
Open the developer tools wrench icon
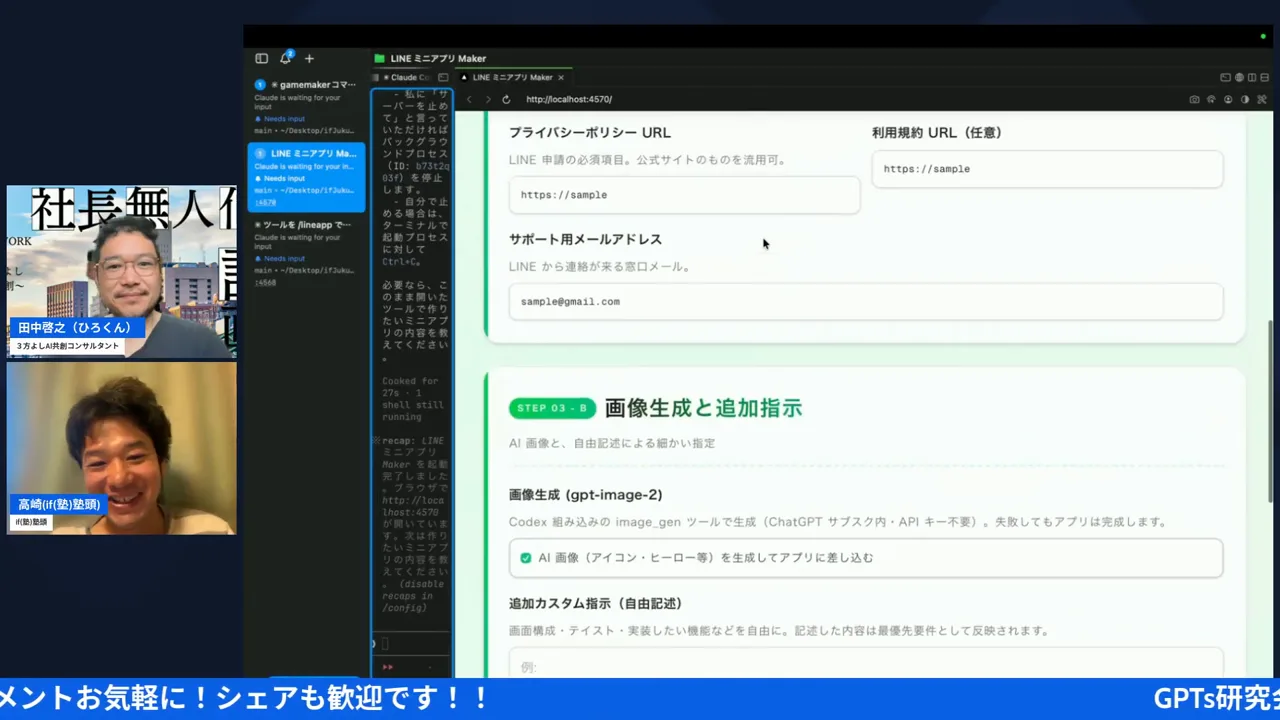click(1262, 99)
